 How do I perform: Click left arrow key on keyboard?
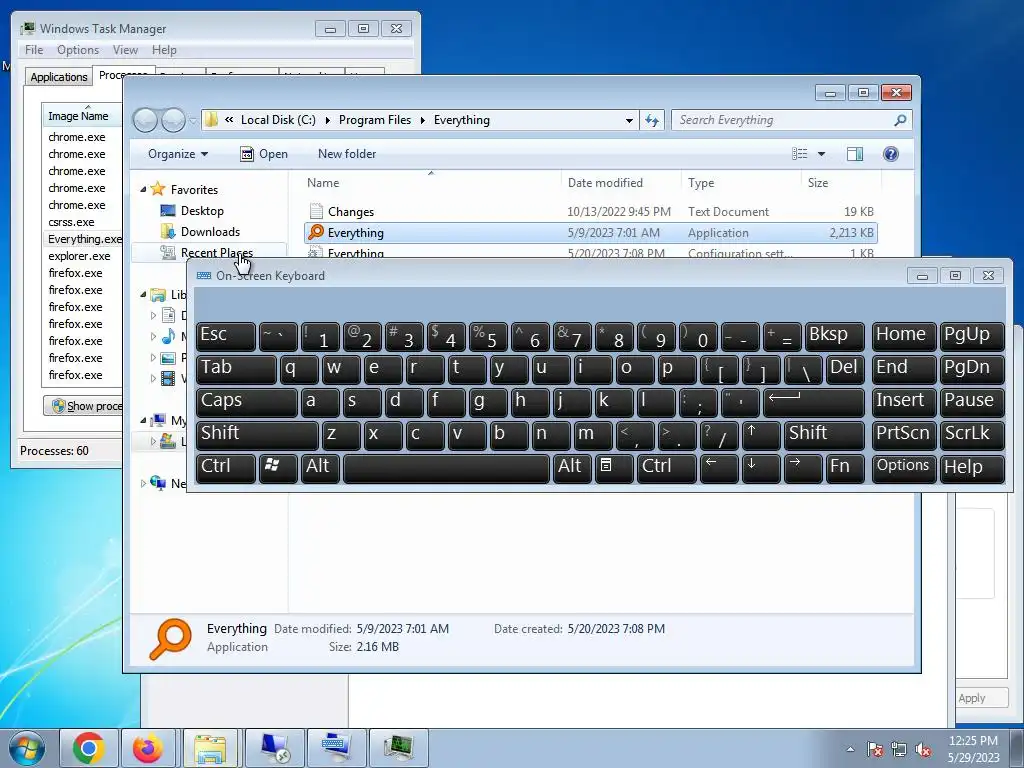click(x=719, y=468)
